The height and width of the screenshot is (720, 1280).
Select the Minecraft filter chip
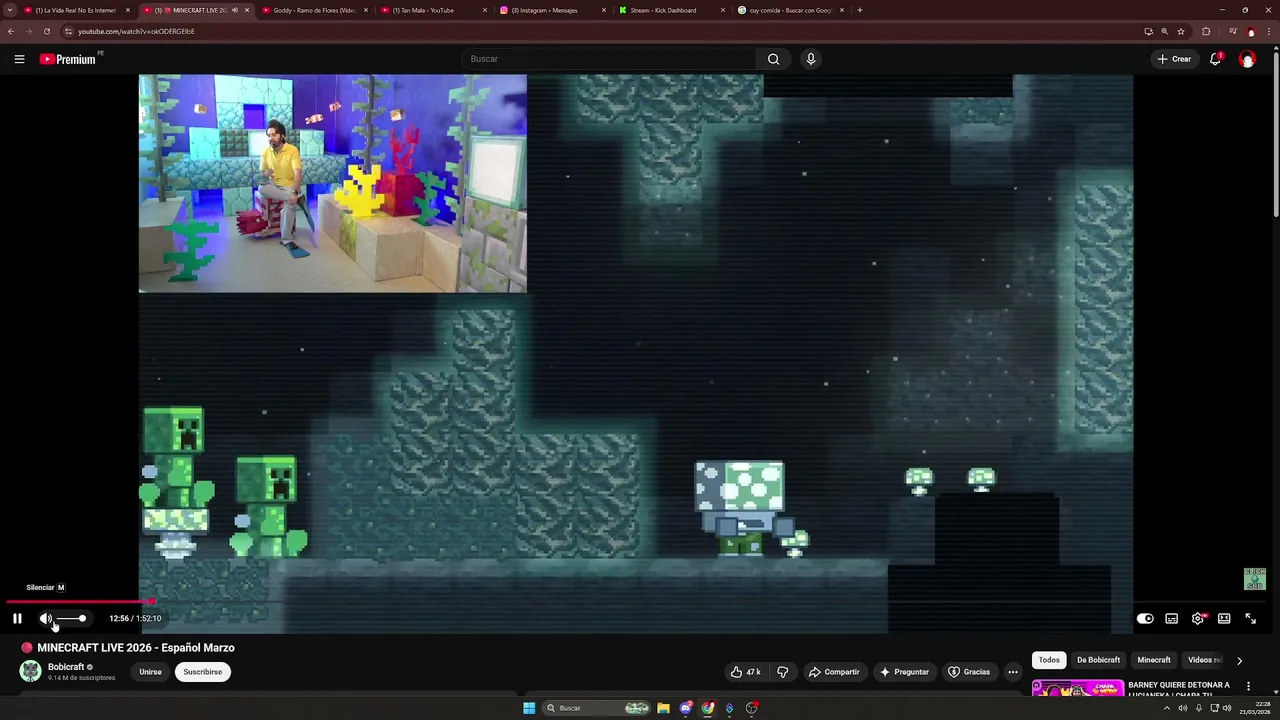click(1154, 660)
